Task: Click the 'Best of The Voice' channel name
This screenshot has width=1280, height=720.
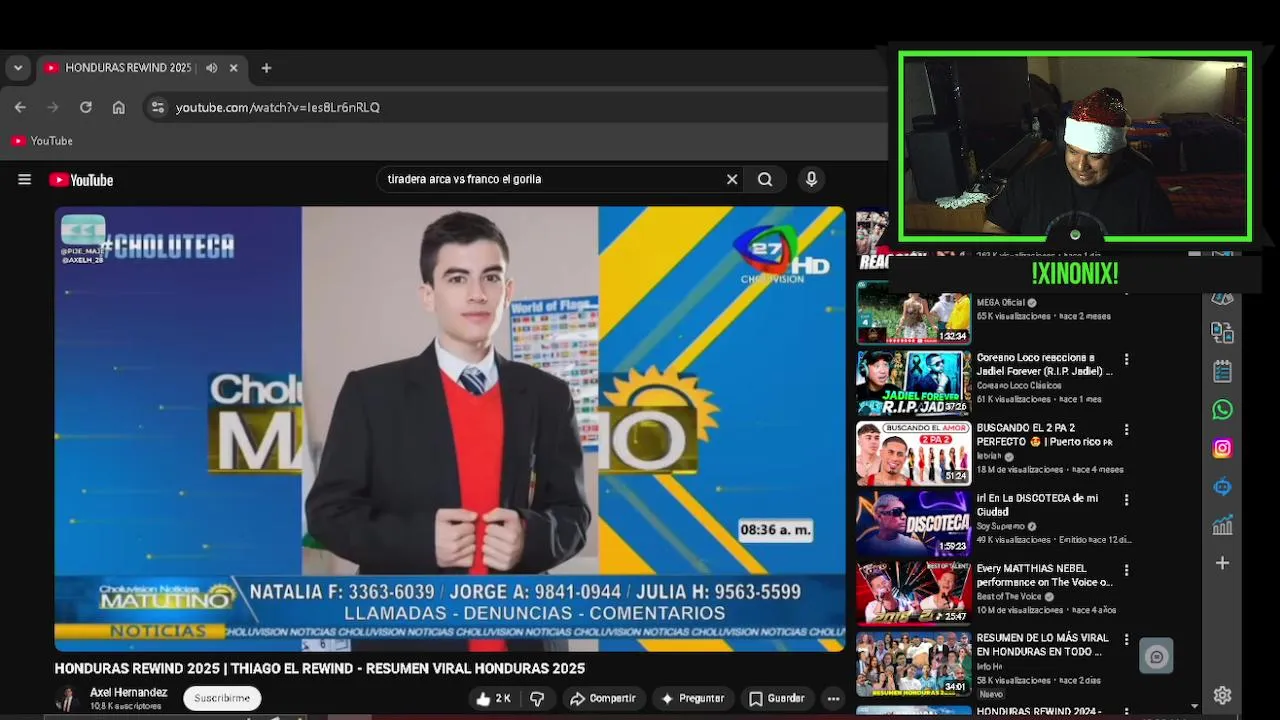Action: [x=1009, y=596]
